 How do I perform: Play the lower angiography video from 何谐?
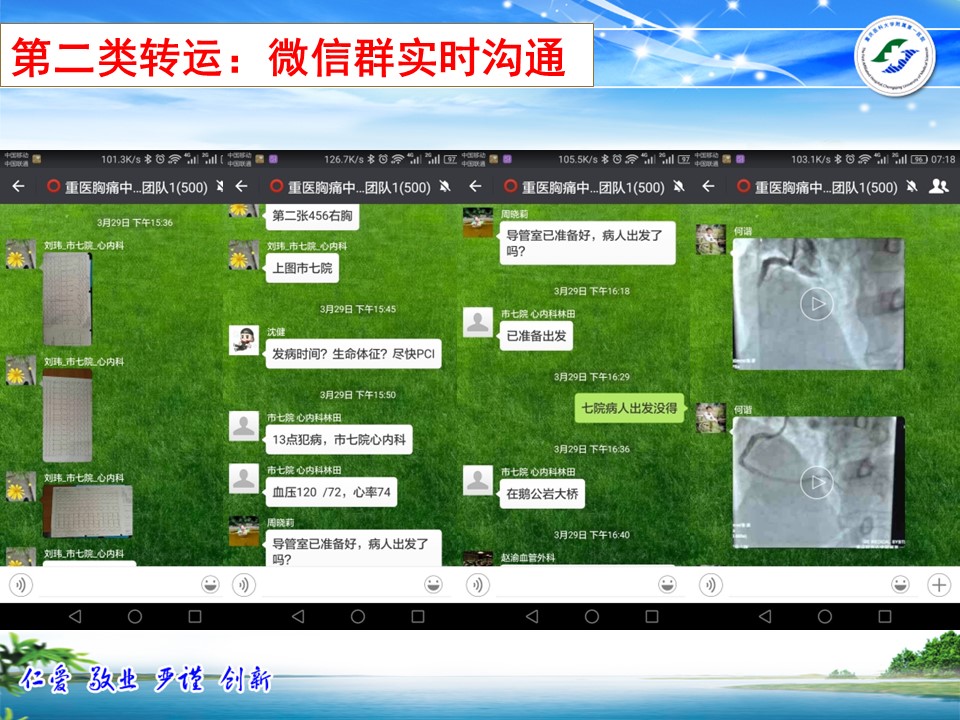click(817, 483)
